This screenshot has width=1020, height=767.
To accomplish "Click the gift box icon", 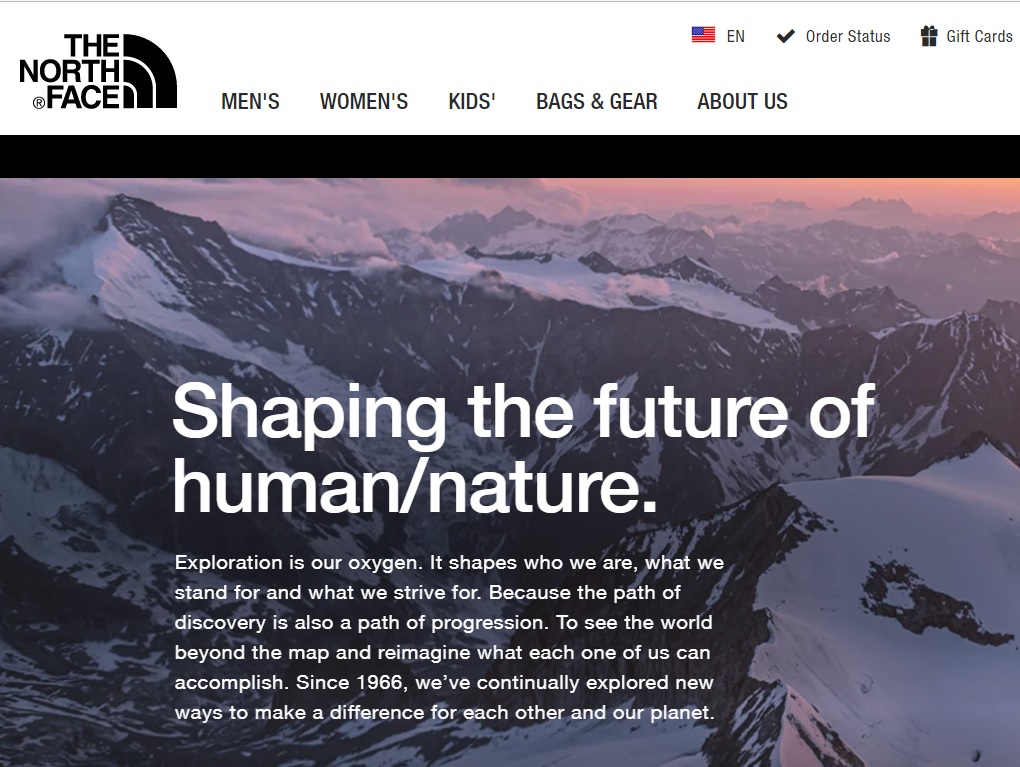I will (929, 36).
